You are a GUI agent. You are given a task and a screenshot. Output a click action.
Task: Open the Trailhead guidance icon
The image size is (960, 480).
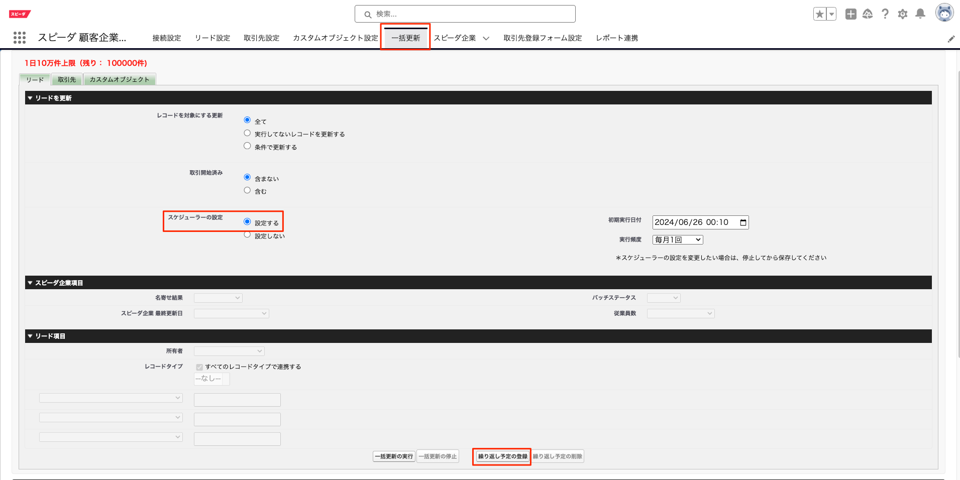point(867,14)
